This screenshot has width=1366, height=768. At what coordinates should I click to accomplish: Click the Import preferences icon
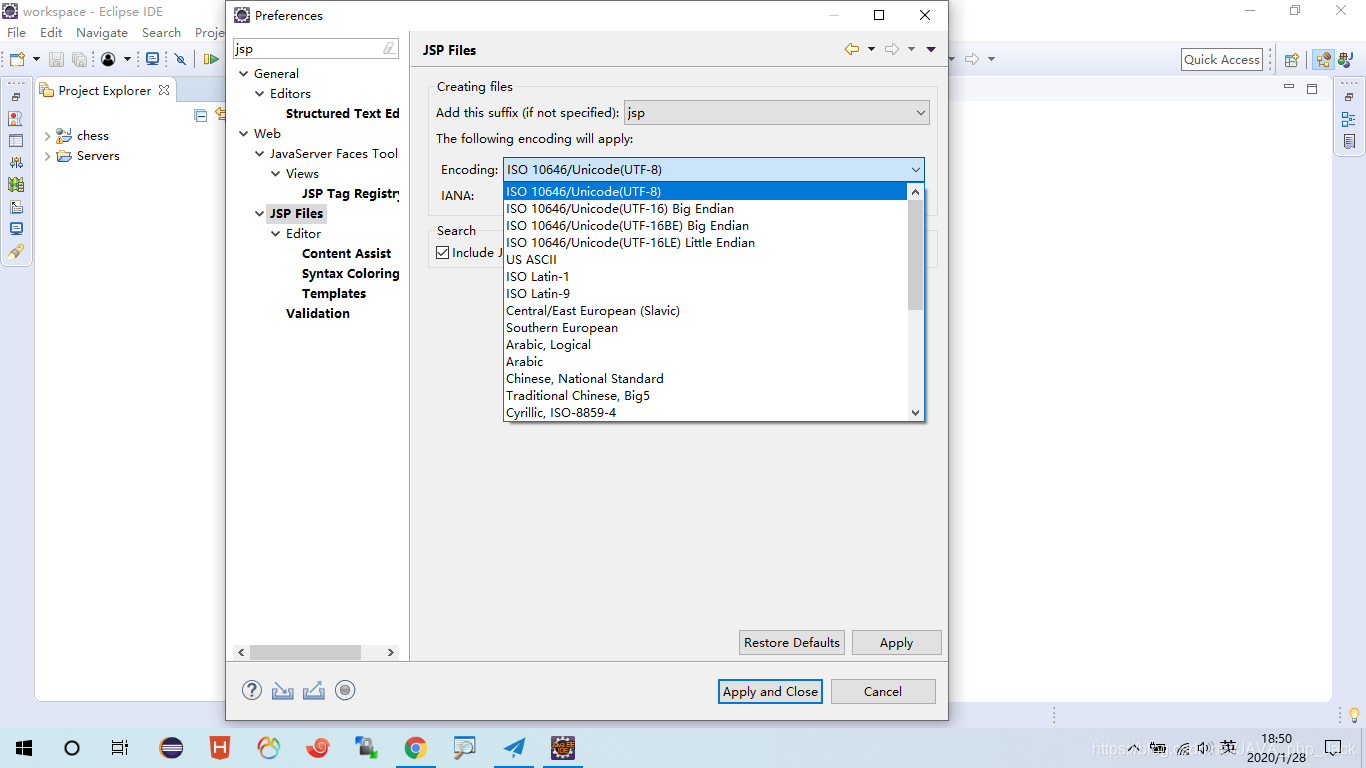coord(283,690)
